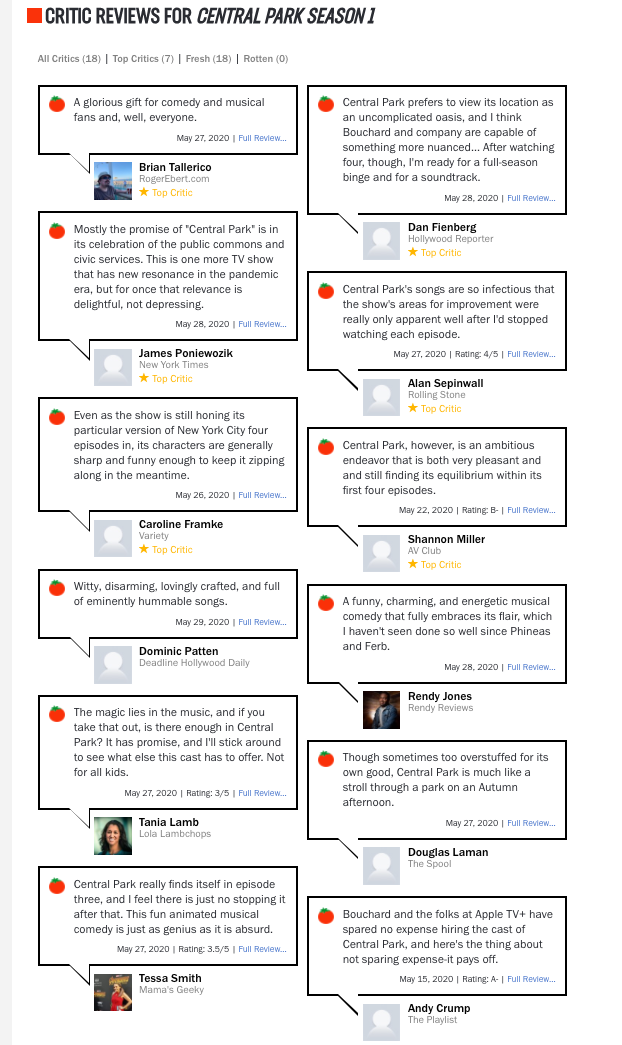
Task: Click the tomato icon in Tania Lamb's review
Action: 57,714
